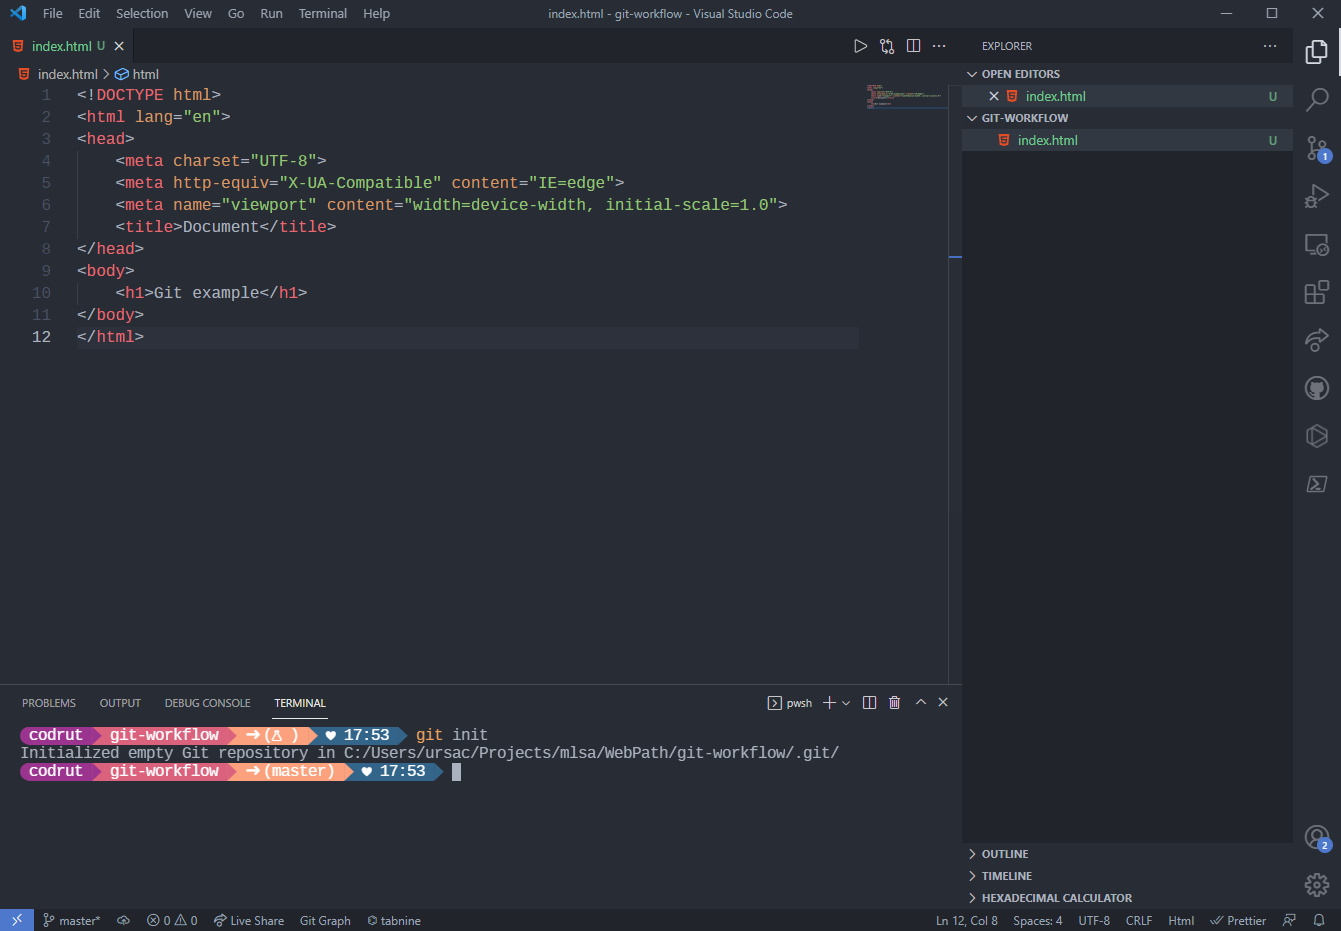1341x931 pixels.
Task: Create a new terminal with plus icon
Action: click(x=829, y=703)
